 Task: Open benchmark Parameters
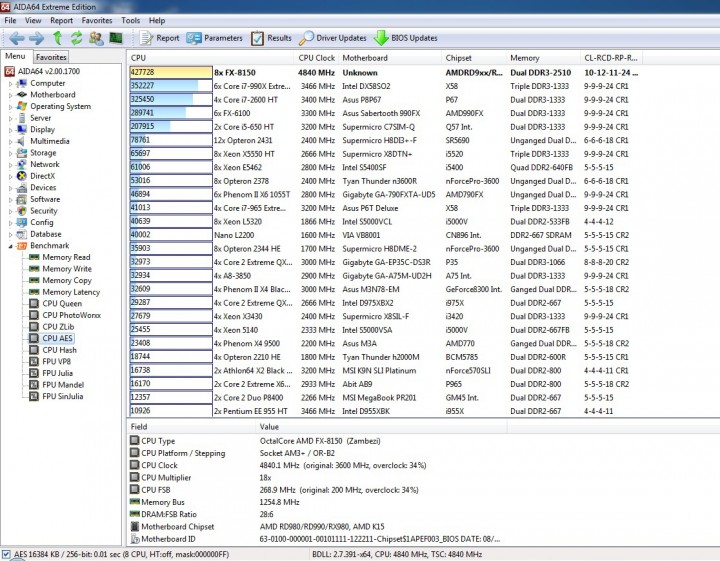pyautogui.click(x=214, y=38)
